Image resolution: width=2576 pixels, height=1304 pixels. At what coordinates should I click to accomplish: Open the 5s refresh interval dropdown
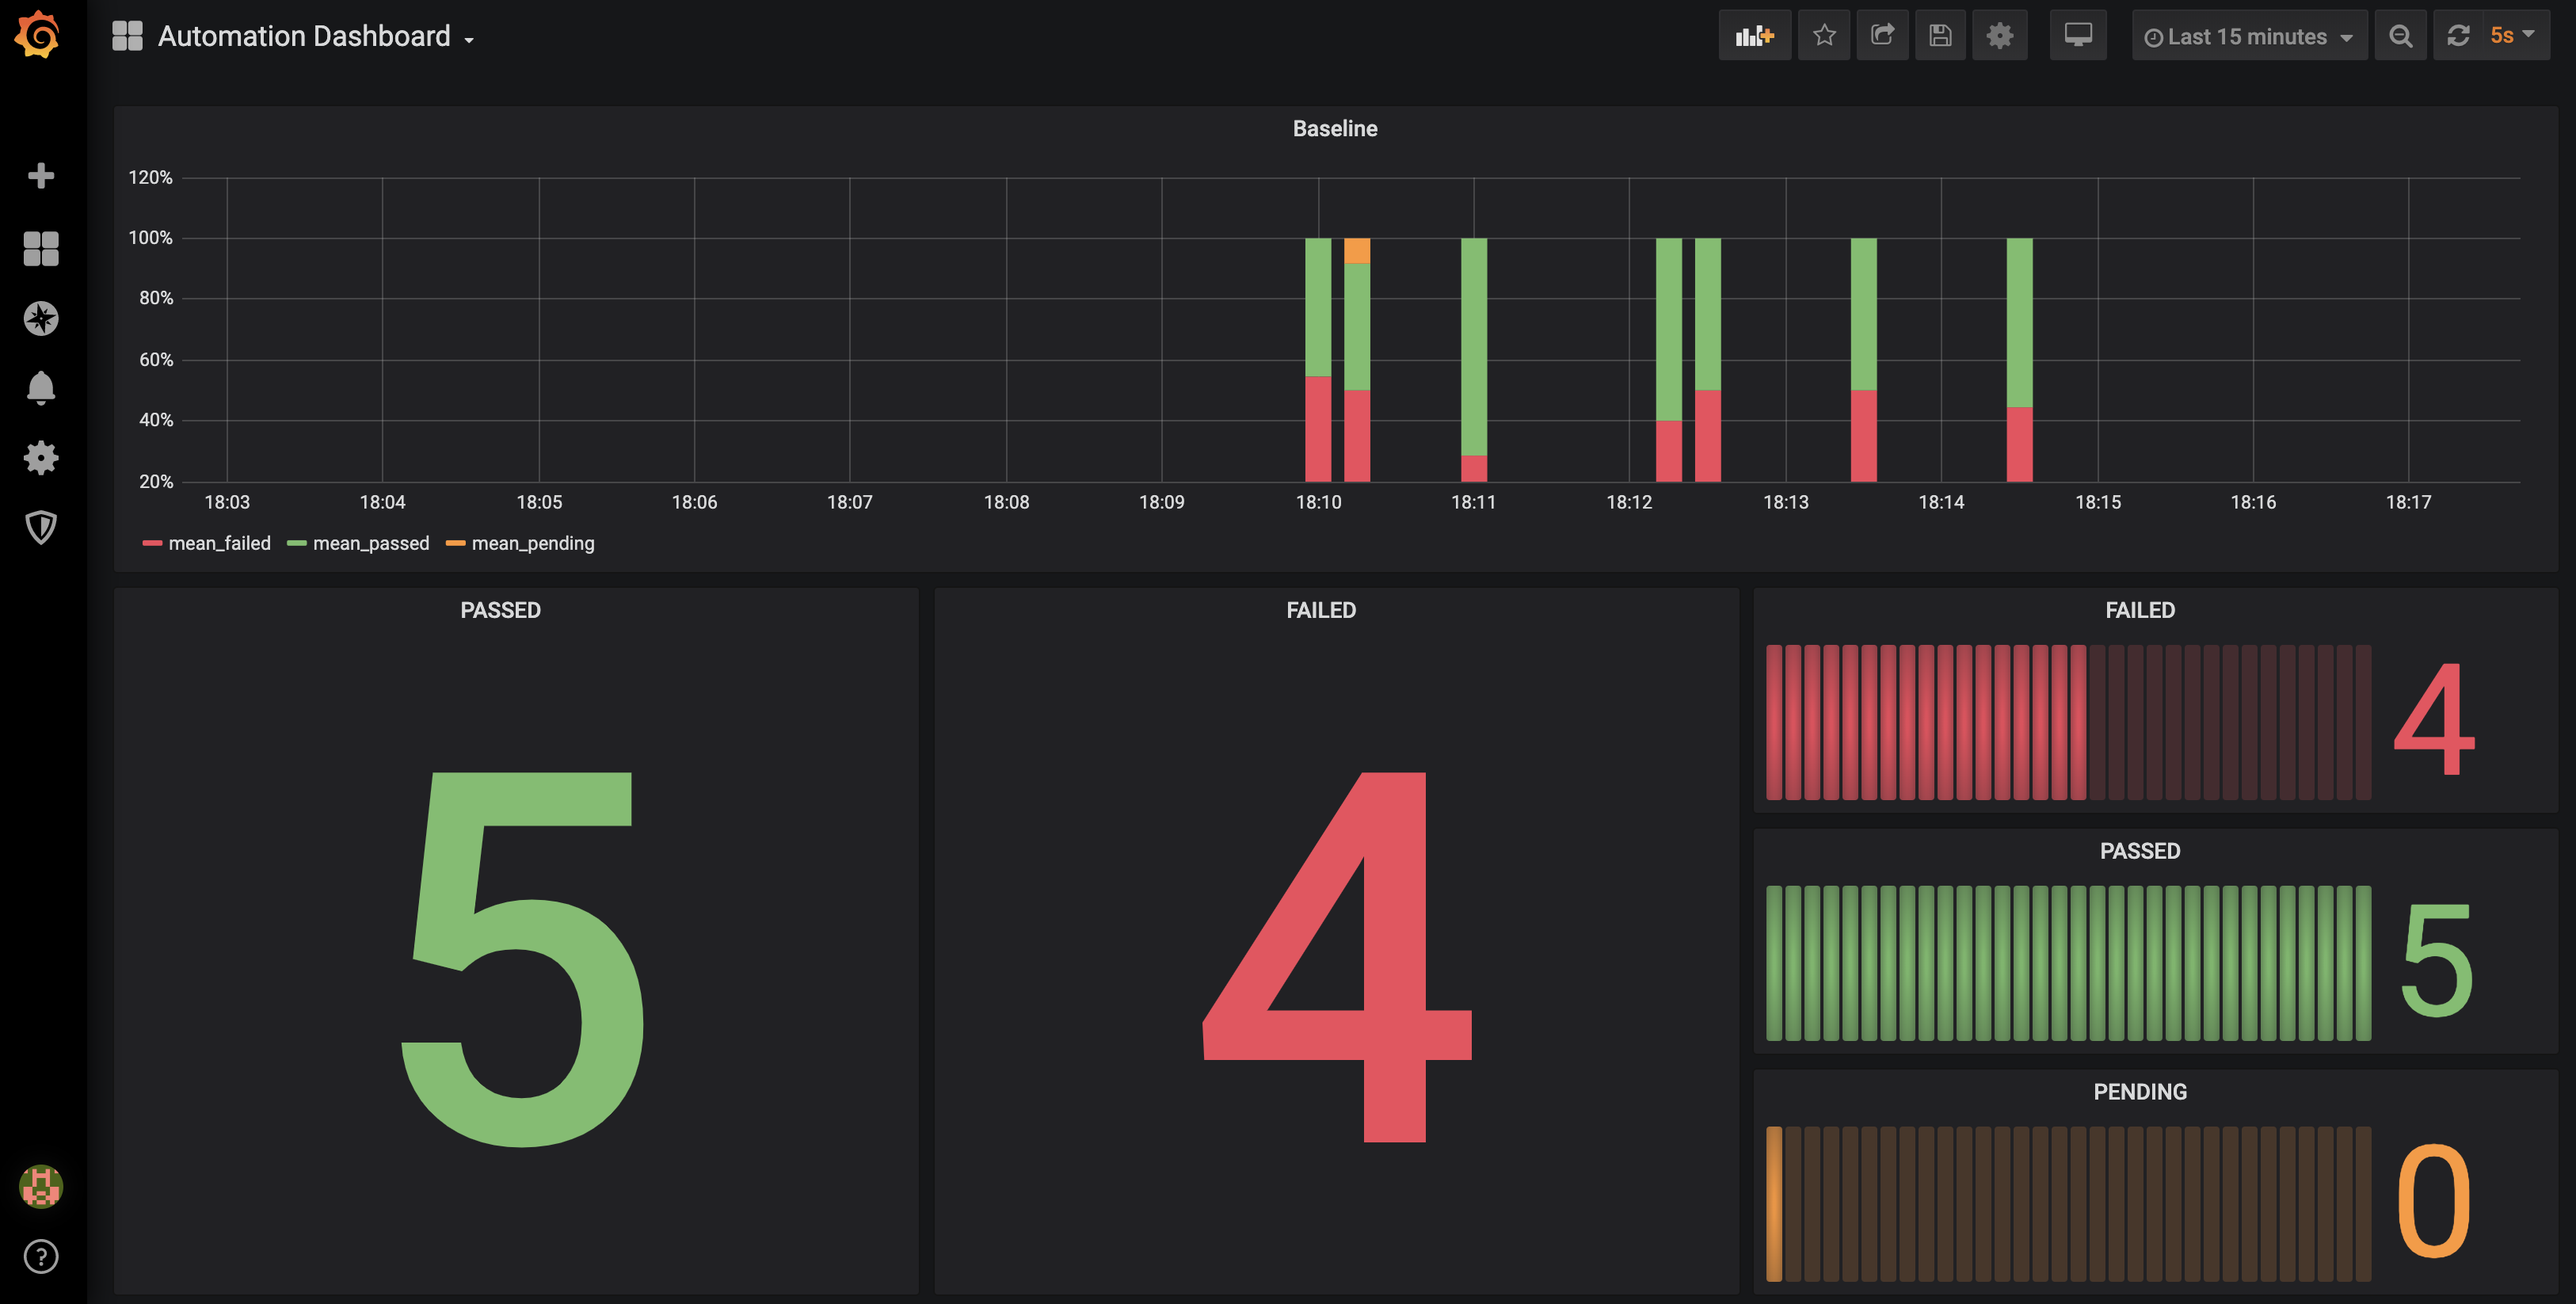(2512, 36)
